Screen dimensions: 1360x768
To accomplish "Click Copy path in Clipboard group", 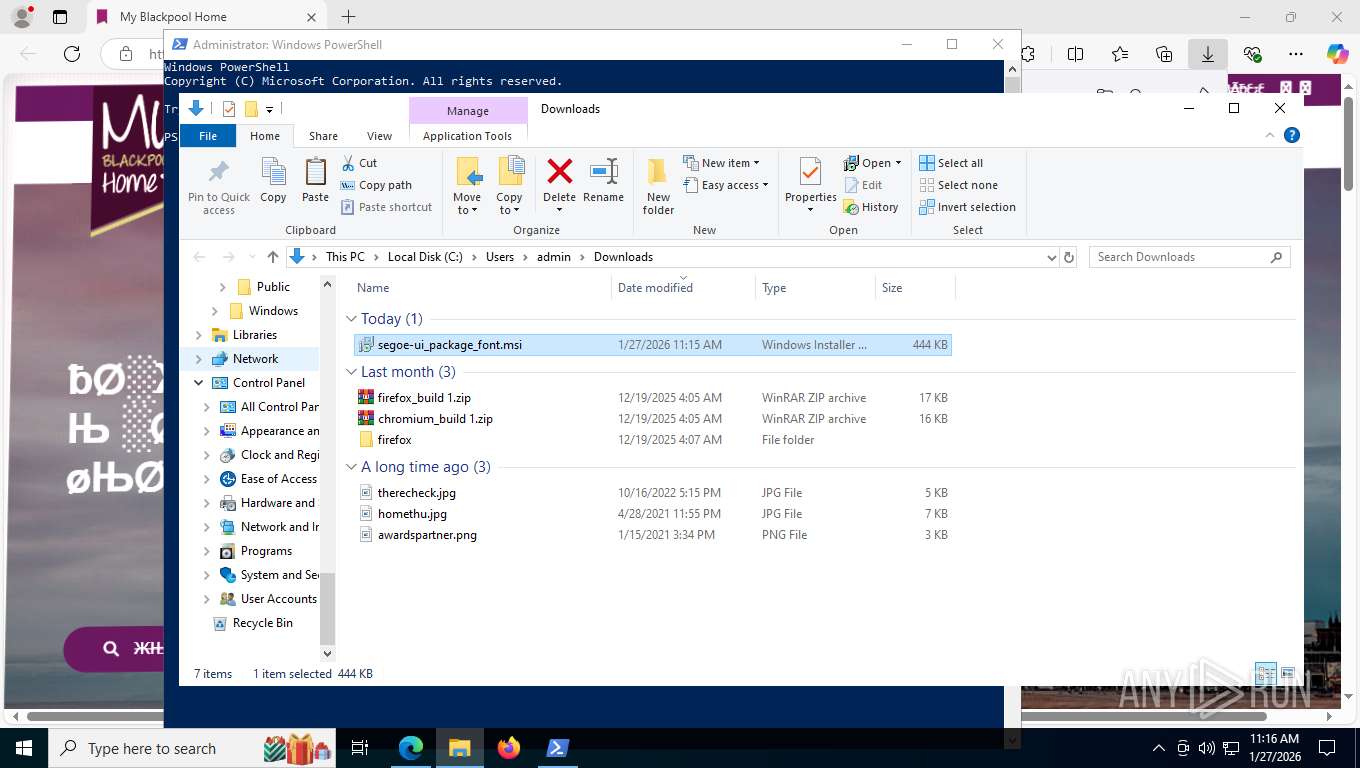I will (x=376, y=185).
